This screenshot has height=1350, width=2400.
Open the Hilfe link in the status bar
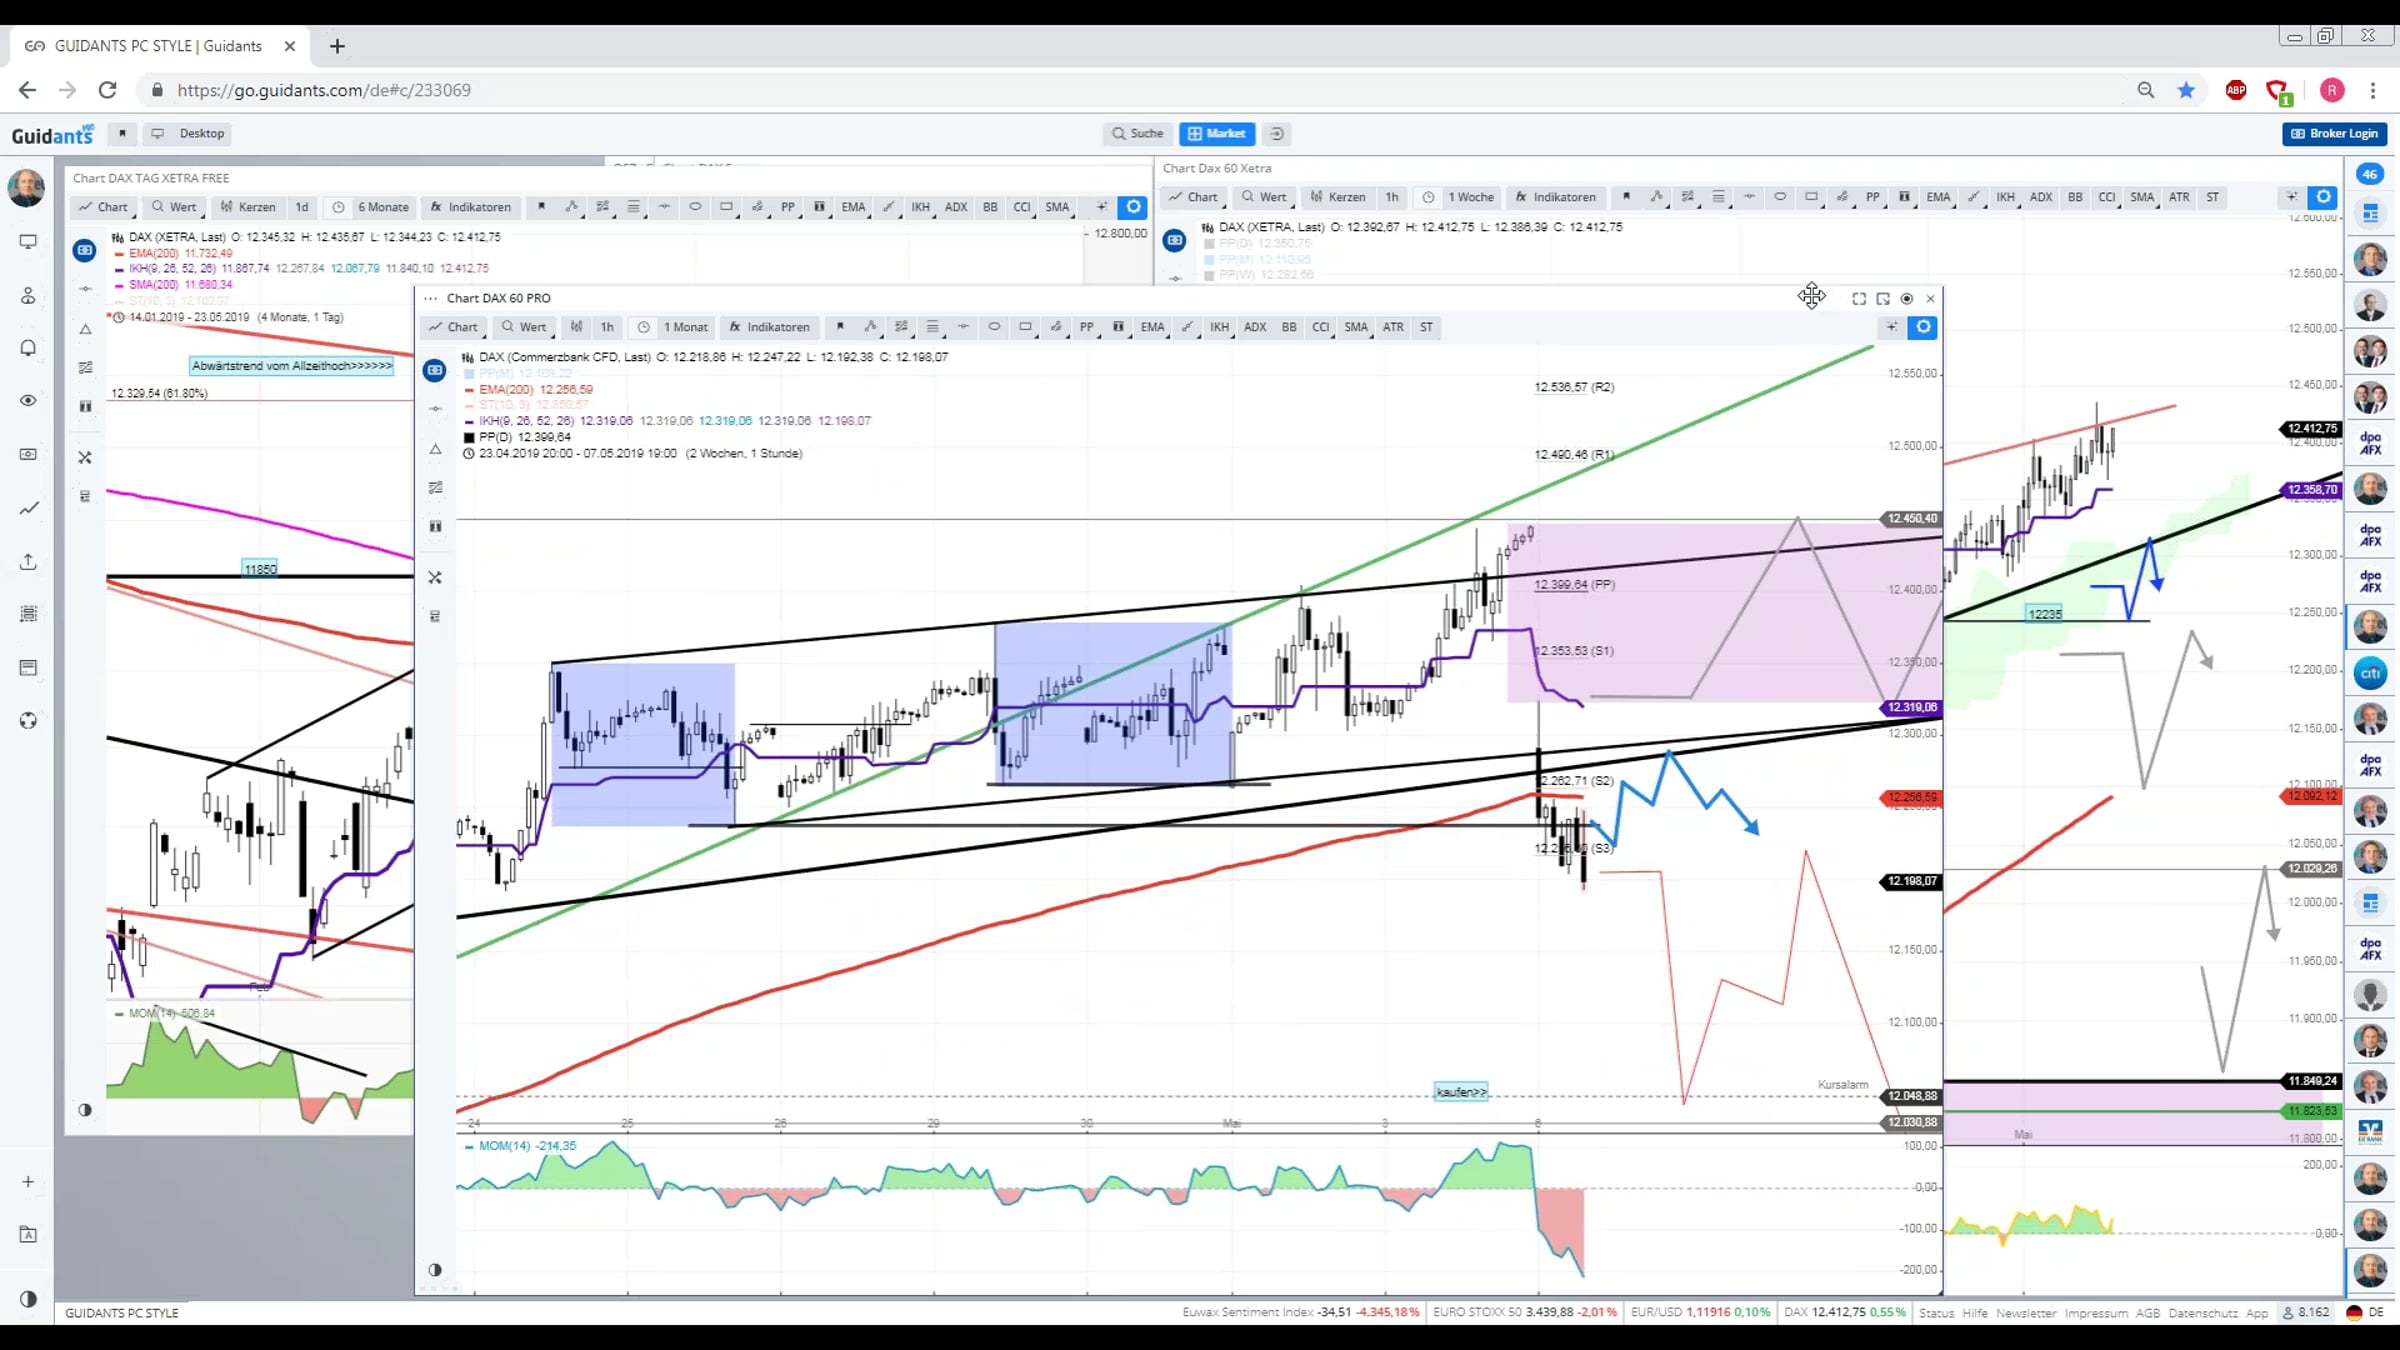pos(1975,1313)
